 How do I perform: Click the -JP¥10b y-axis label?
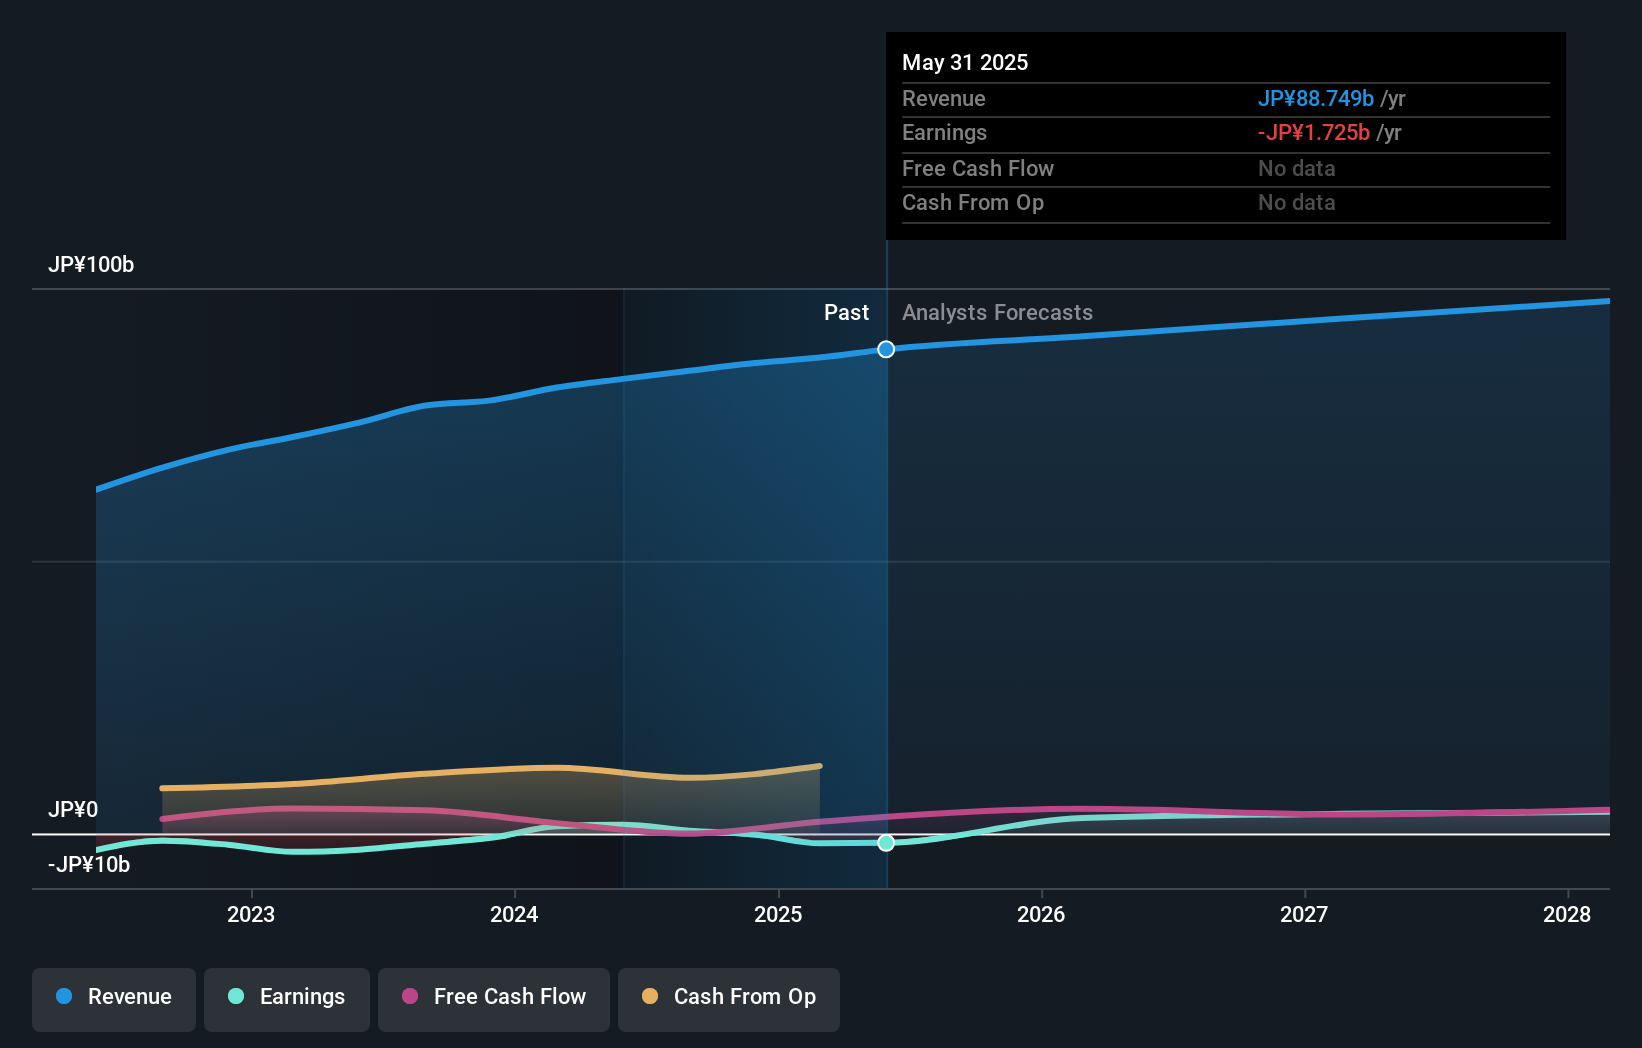click(89, 865)
